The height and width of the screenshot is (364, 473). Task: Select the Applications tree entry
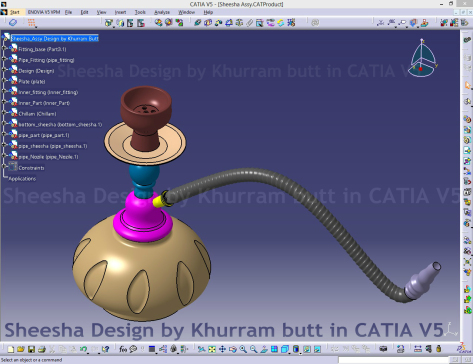22,179
